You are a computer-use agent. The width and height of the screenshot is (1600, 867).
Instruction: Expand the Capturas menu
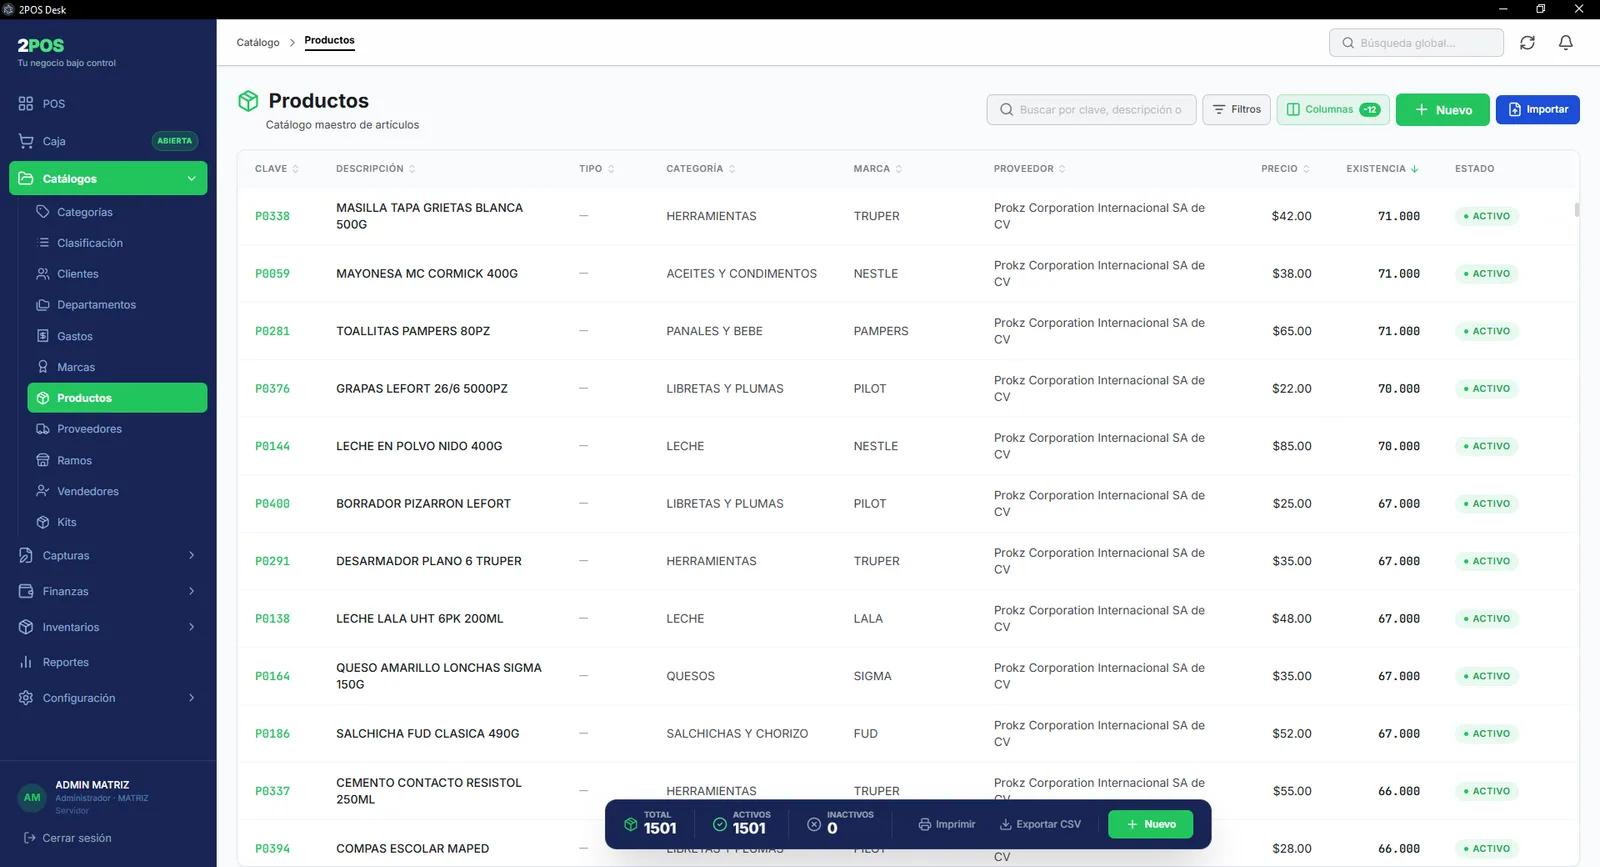click(191, 555)
